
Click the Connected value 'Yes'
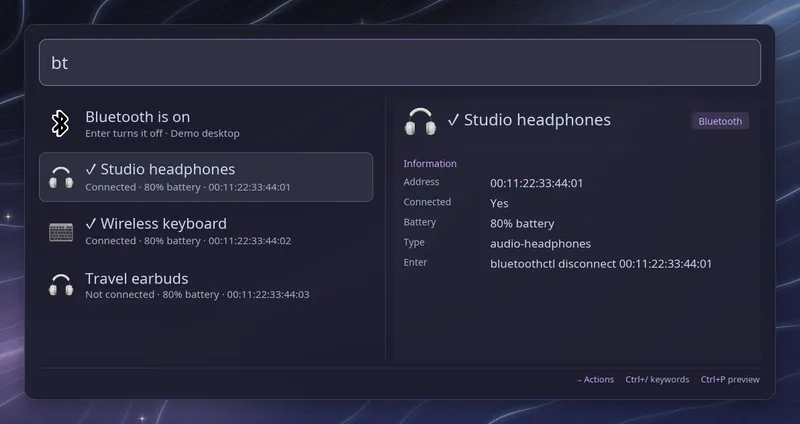point(499,203)
